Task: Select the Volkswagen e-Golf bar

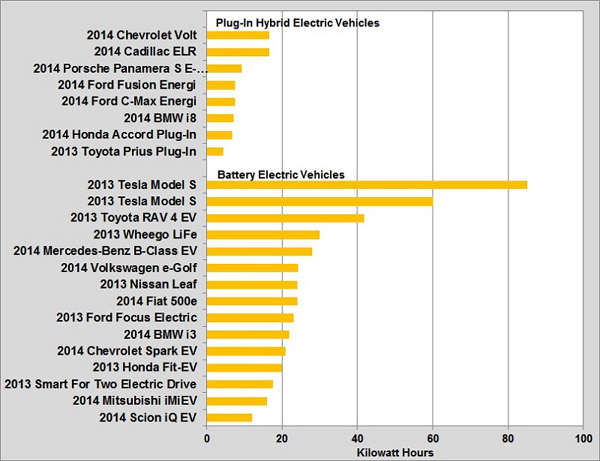Action: (x=253, y=268)
